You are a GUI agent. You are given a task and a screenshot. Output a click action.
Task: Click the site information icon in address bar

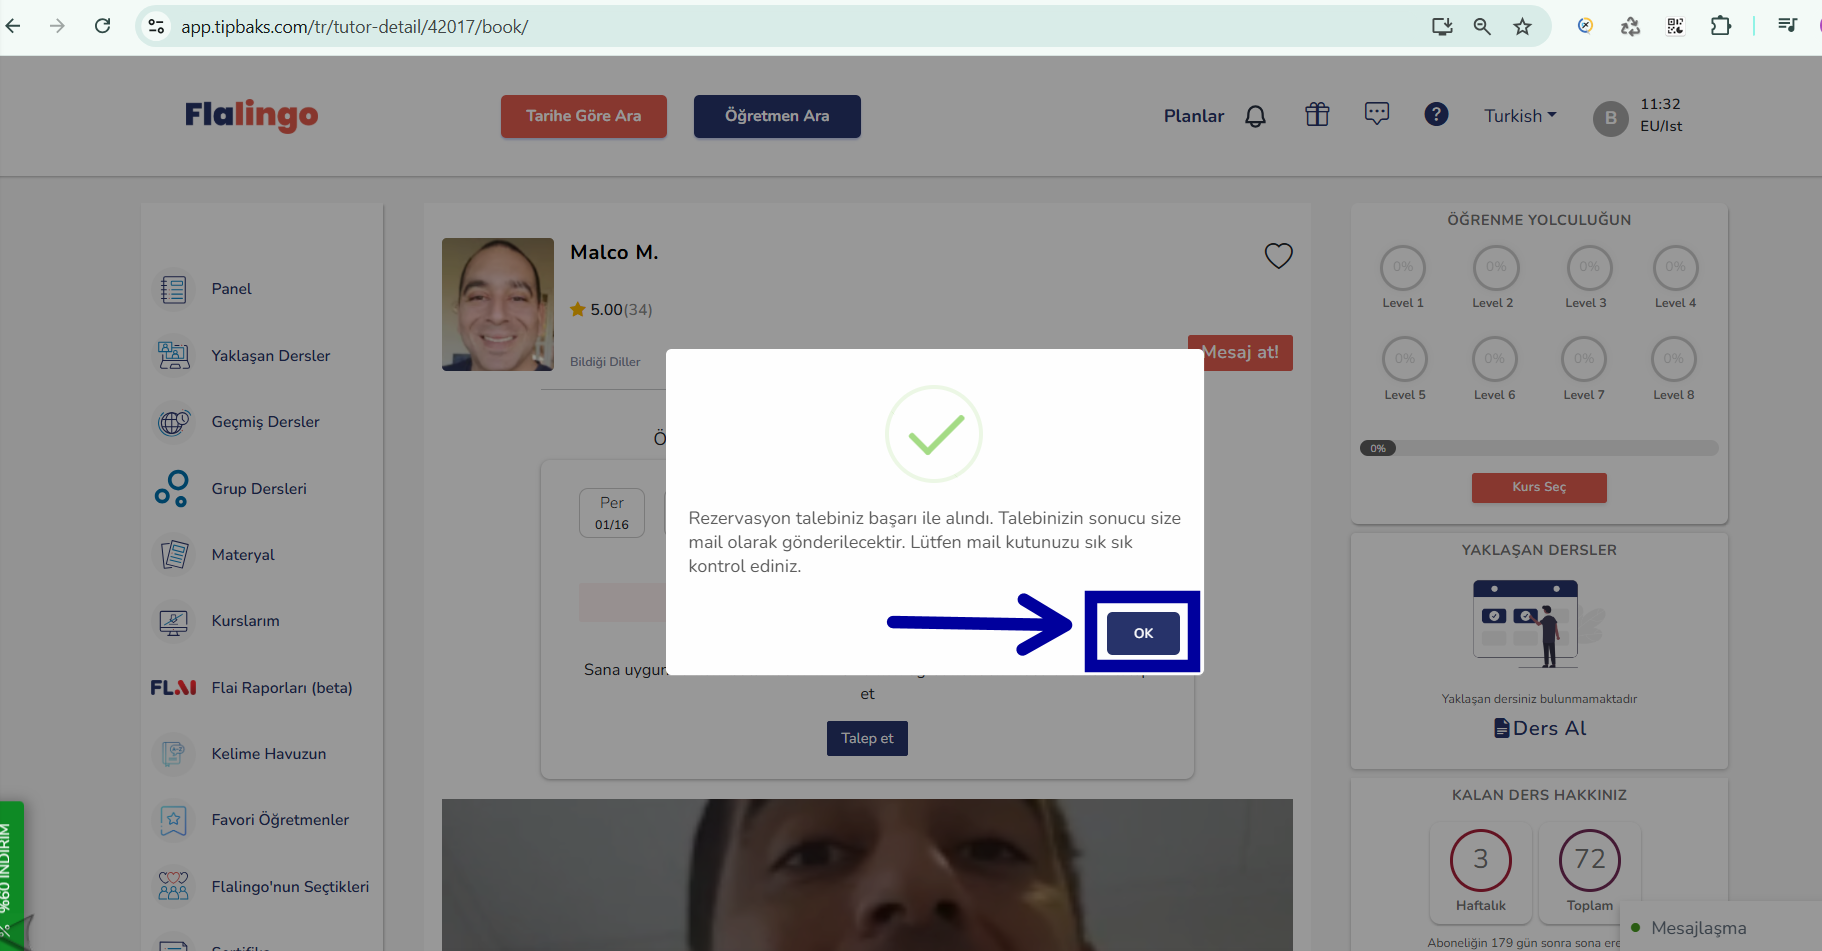coord(156,27)
